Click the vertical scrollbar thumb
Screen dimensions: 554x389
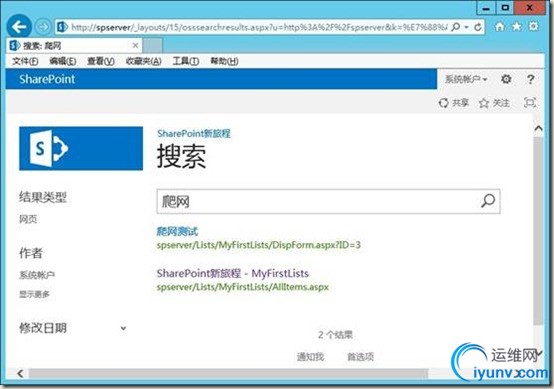tap(538, 231)
